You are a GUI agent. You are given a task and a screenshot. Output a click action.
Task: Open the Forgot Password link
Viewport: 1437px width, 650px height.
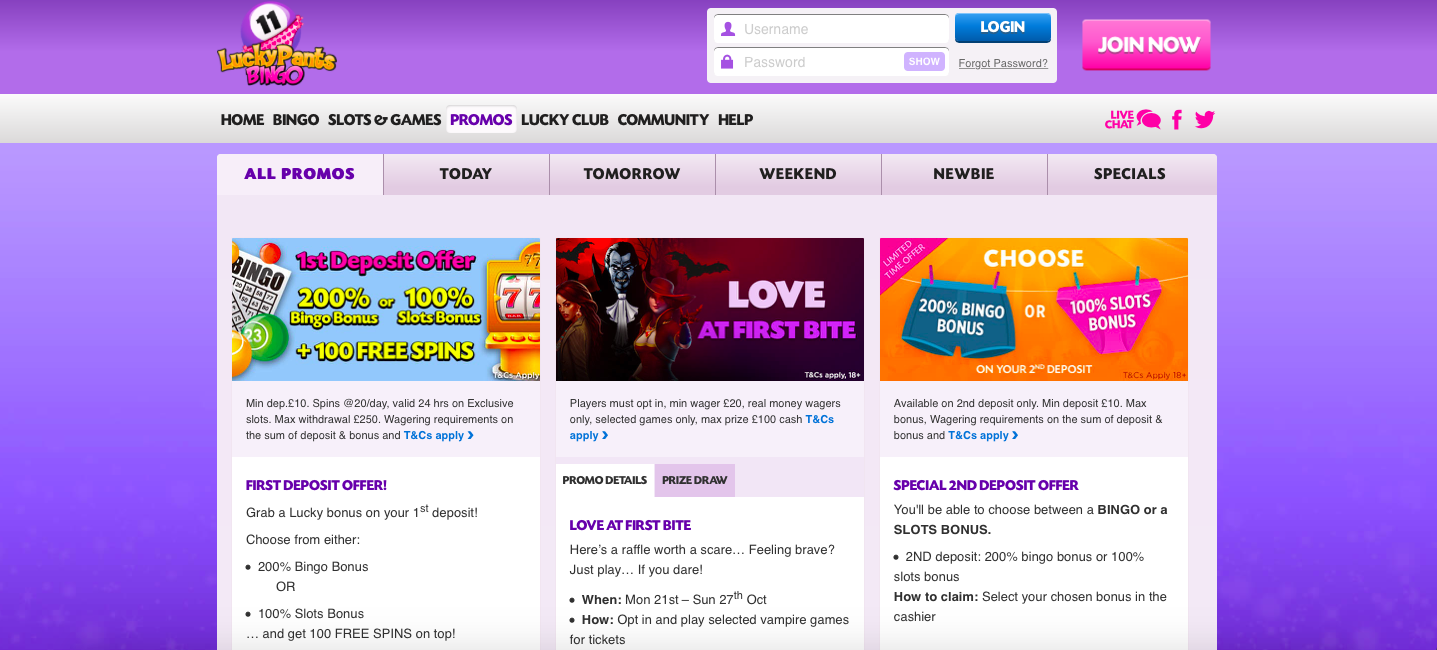pos(1003,63)
